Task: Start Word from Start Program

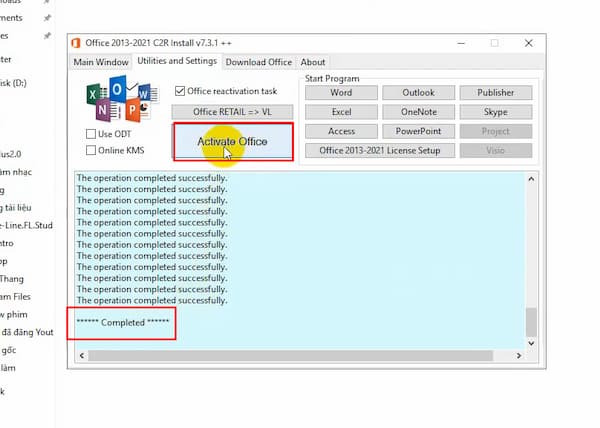Action: pyautogui.click(x=341, y=93)
